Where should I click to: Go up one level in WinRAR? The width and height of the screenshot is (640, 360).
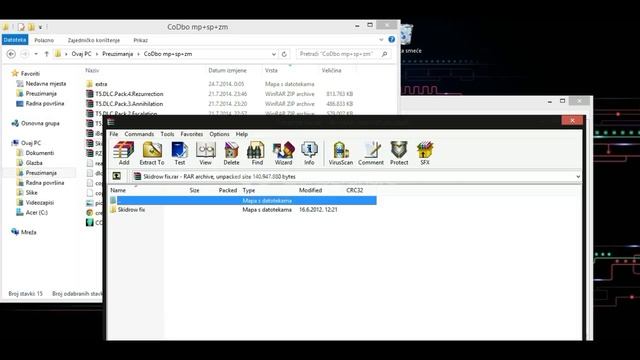click(x=117, y=176)
